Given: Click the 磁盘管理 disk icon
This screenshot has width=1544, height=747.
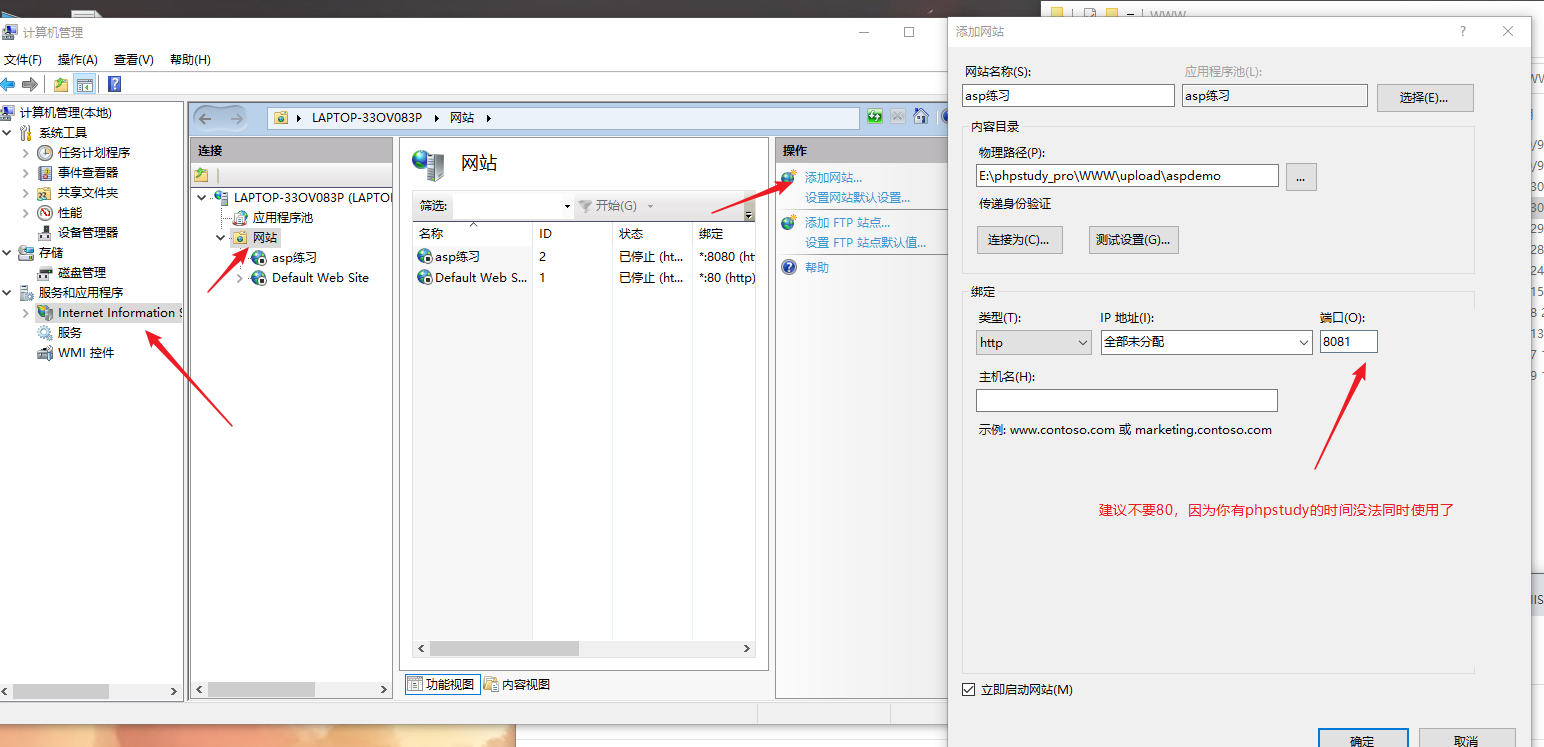Looking at the screenshot, I should click(x=45, y=272).
